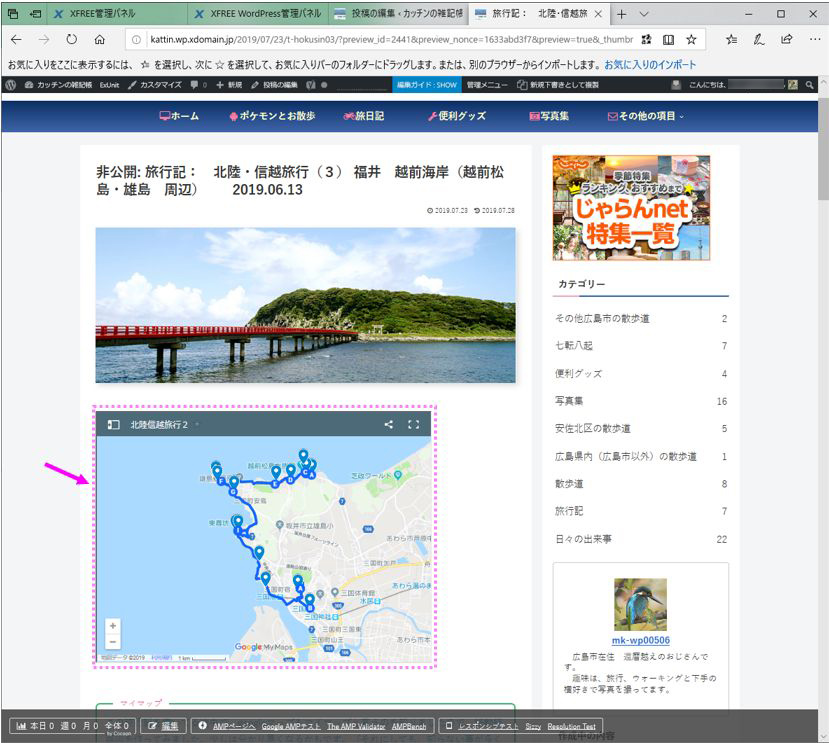
Task: Toggle 編集ガイド: SHOW button
Action: [427, 85]
